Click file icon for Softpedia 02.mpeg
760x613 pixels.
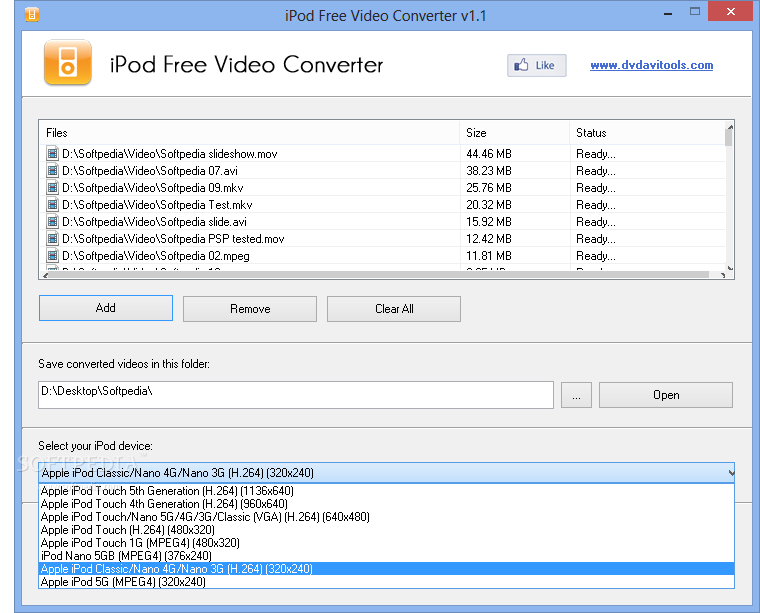(x=52, y=255)
